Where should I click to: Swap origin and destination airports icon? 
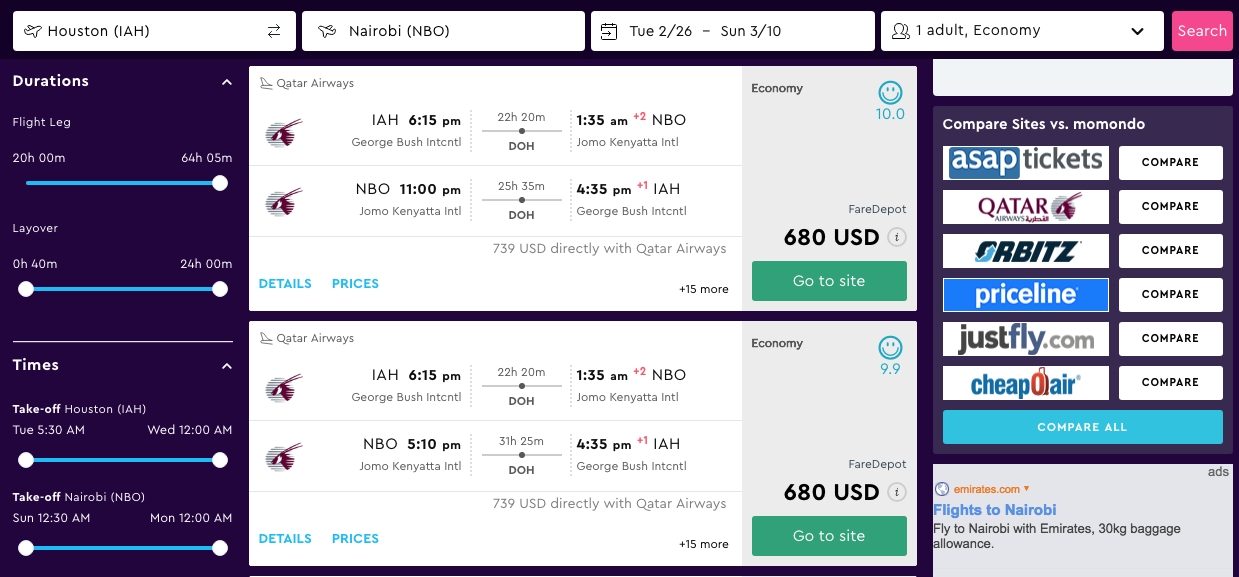(274, 31)
